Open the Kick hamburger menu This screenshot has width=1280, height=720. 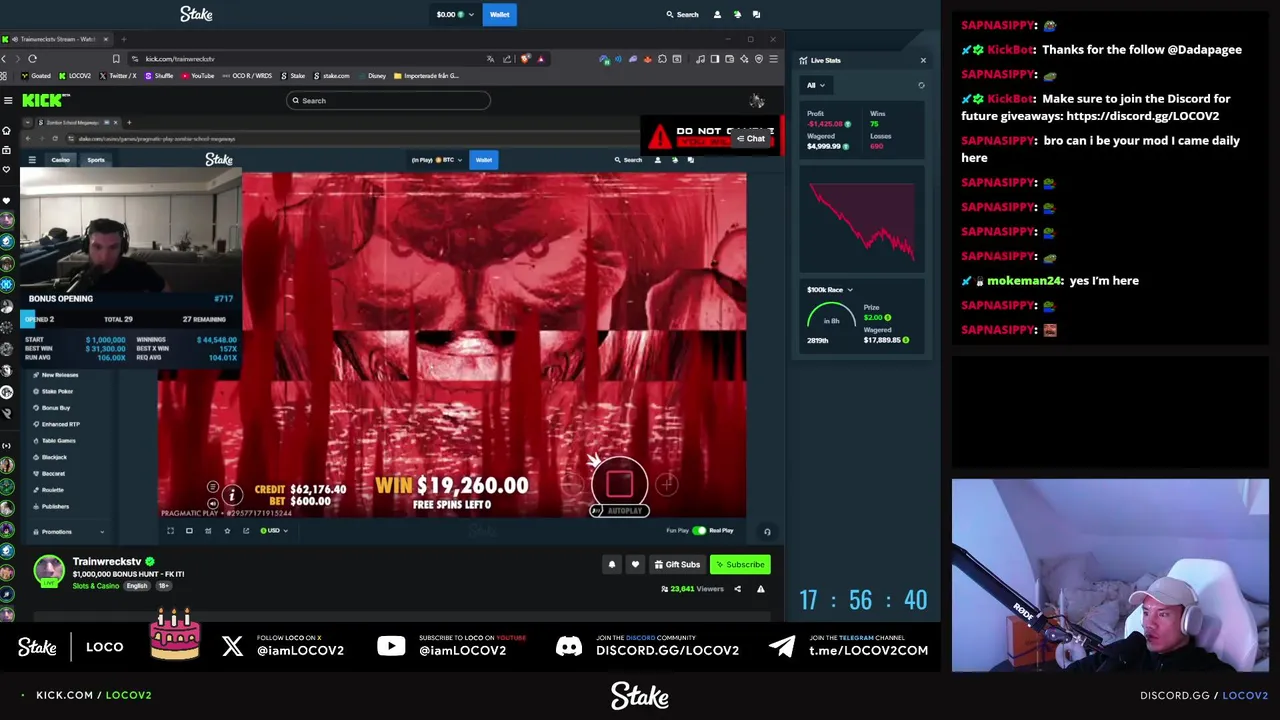pos(8,100)
